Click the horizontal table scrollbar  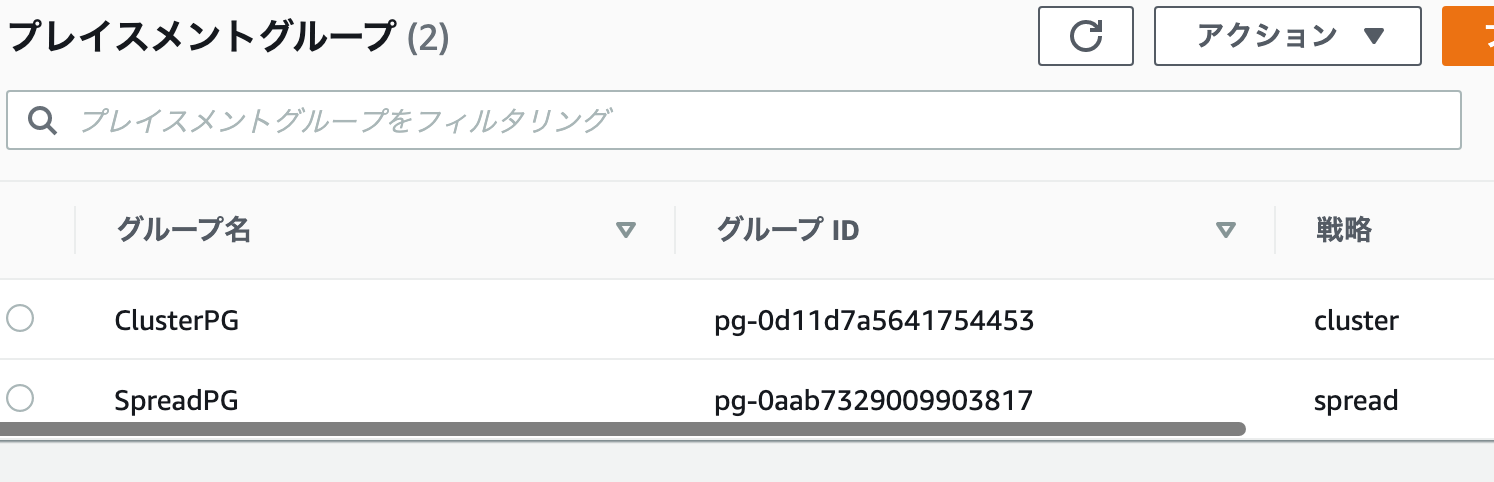(622, 429)
